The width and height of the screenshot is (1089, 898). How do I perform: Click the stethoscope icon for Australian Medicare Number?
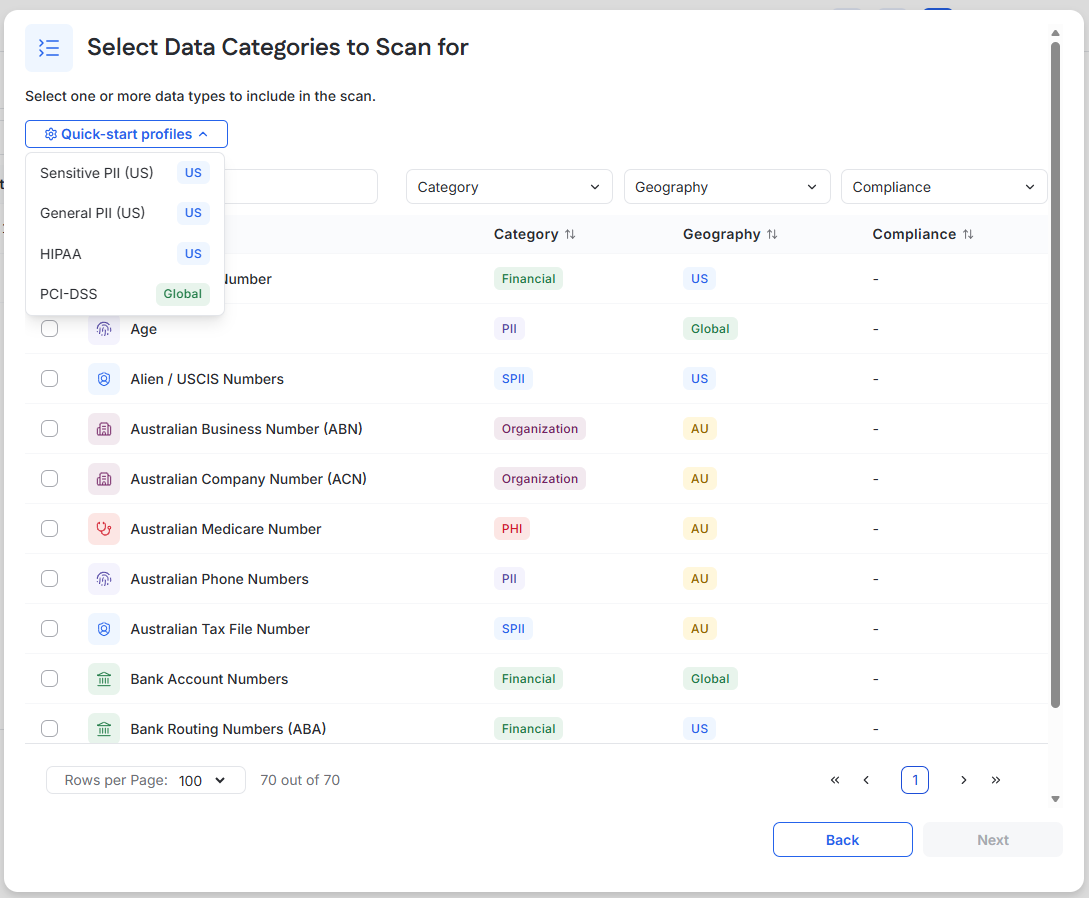pos(103,529)
